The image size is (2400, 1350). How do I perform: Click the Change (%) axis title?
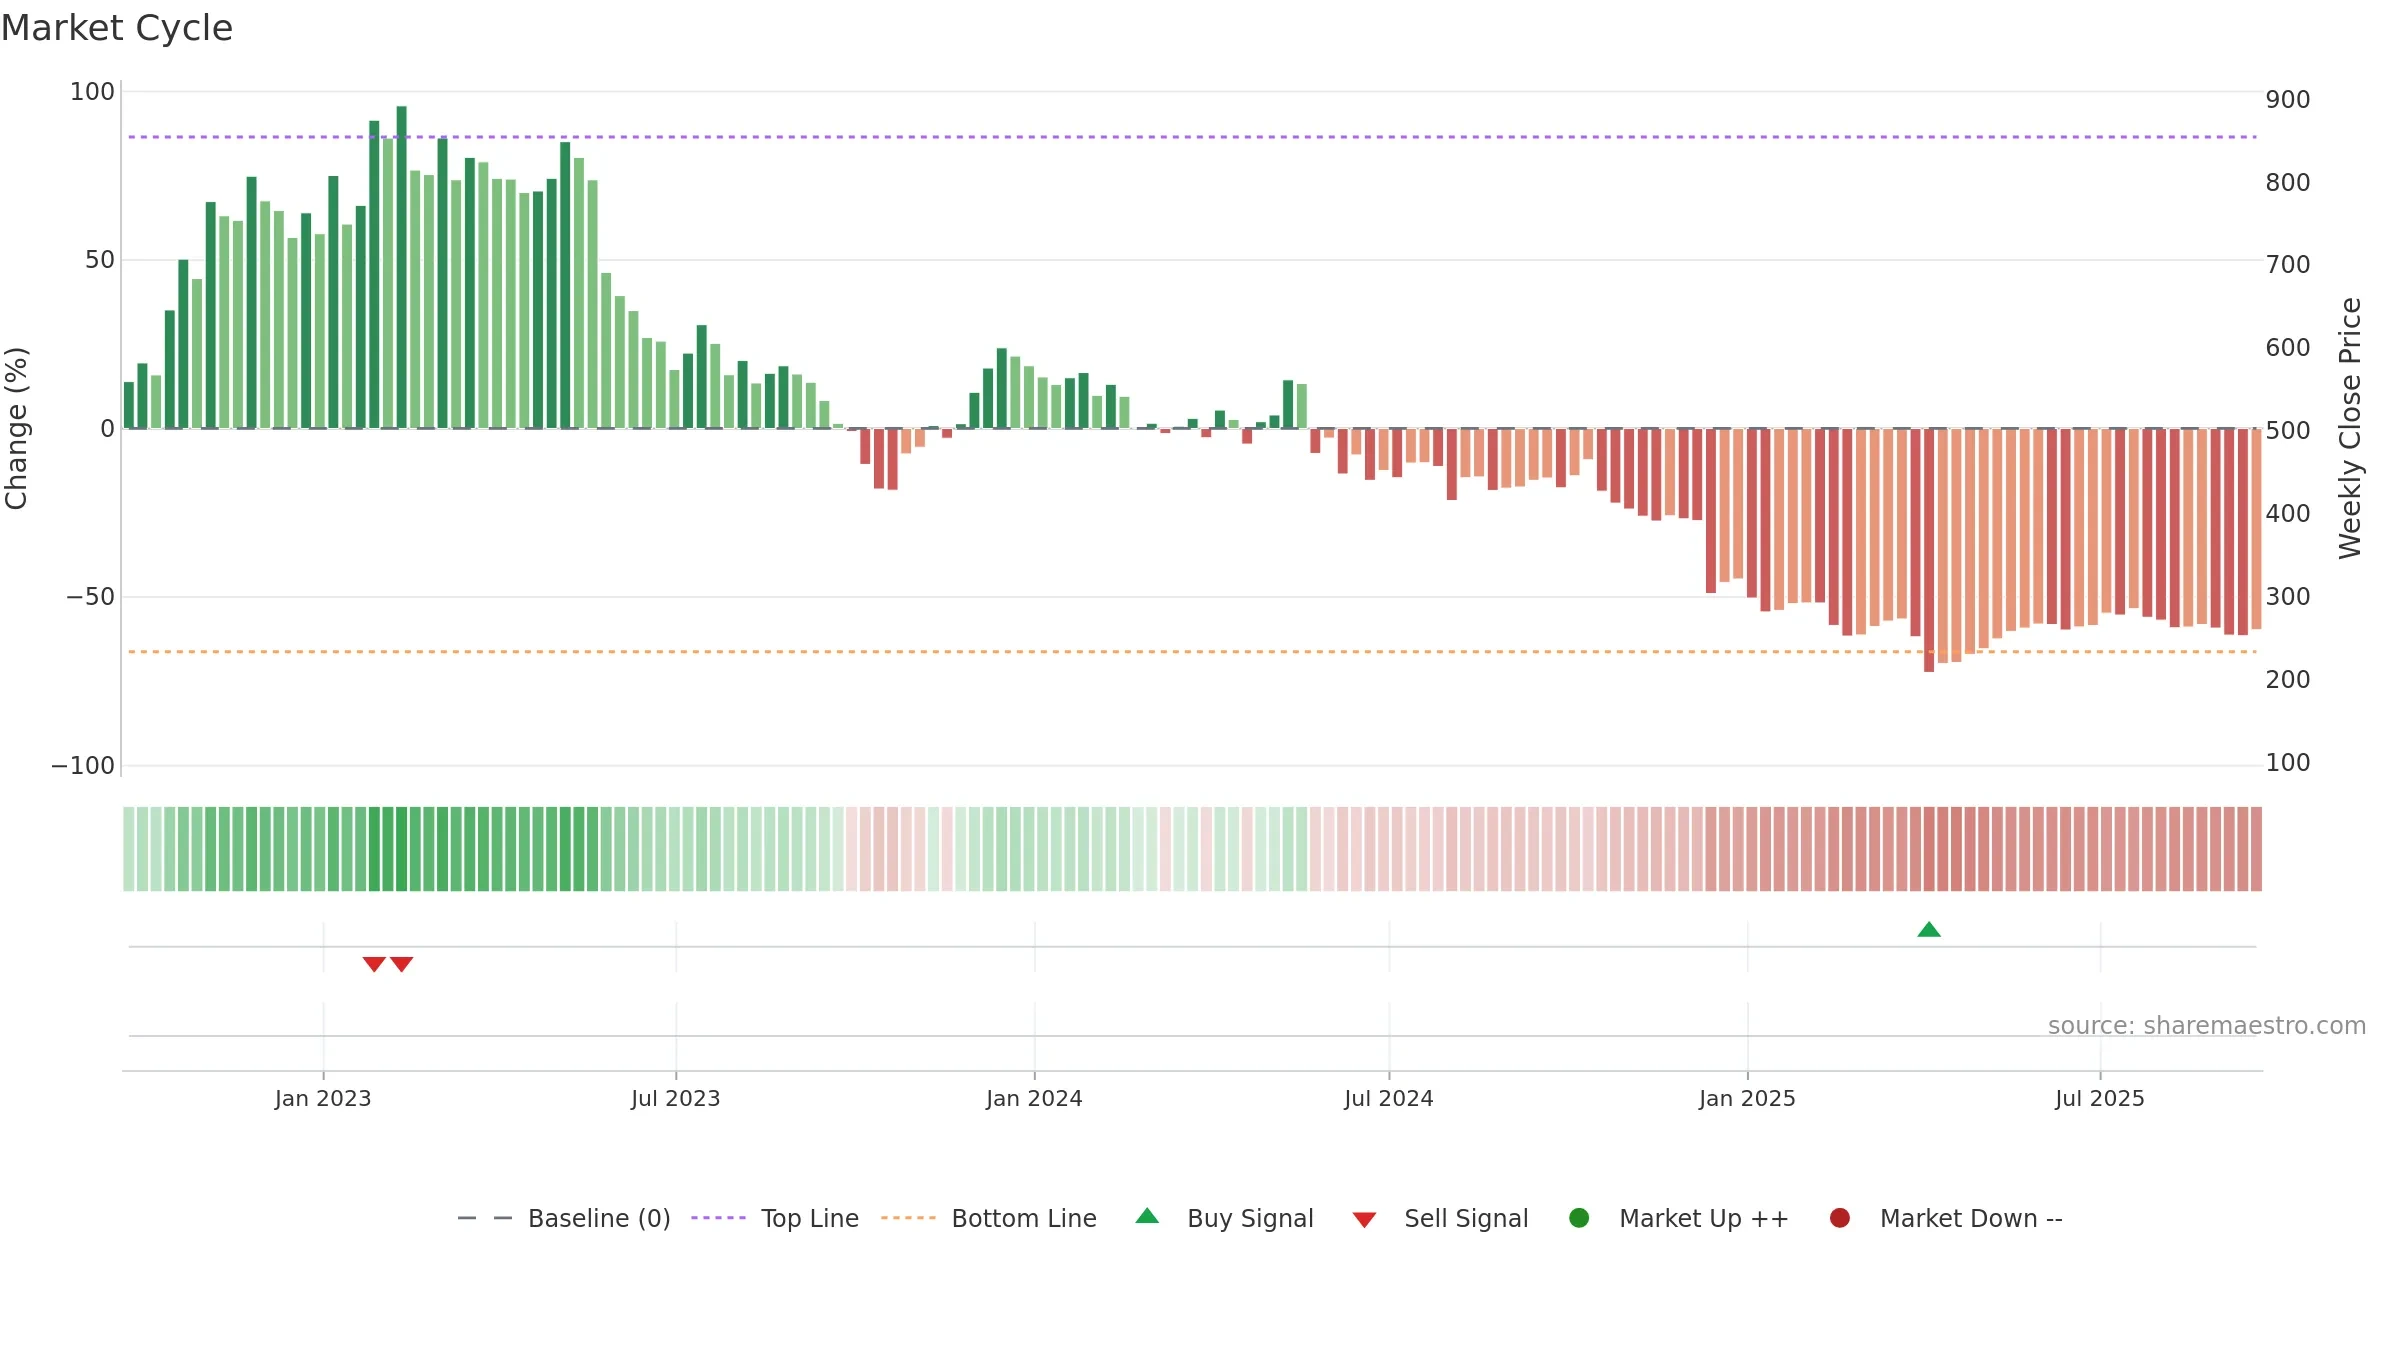[x=16, y=428]
